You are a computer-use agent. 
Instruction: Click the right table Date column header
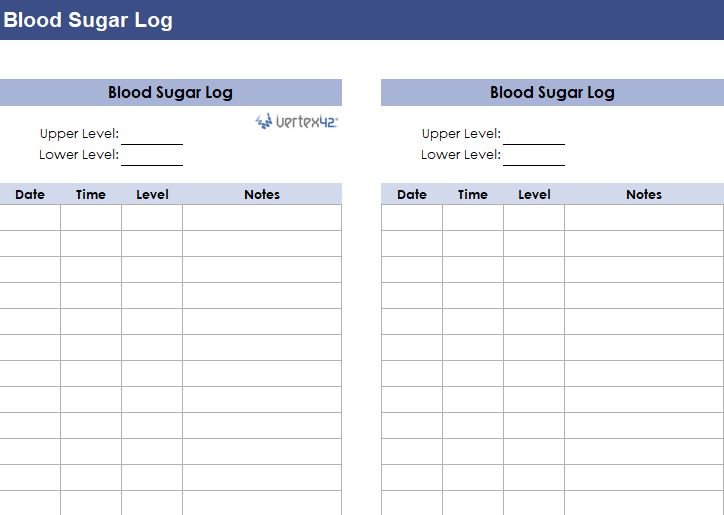[x=412, y=194]
